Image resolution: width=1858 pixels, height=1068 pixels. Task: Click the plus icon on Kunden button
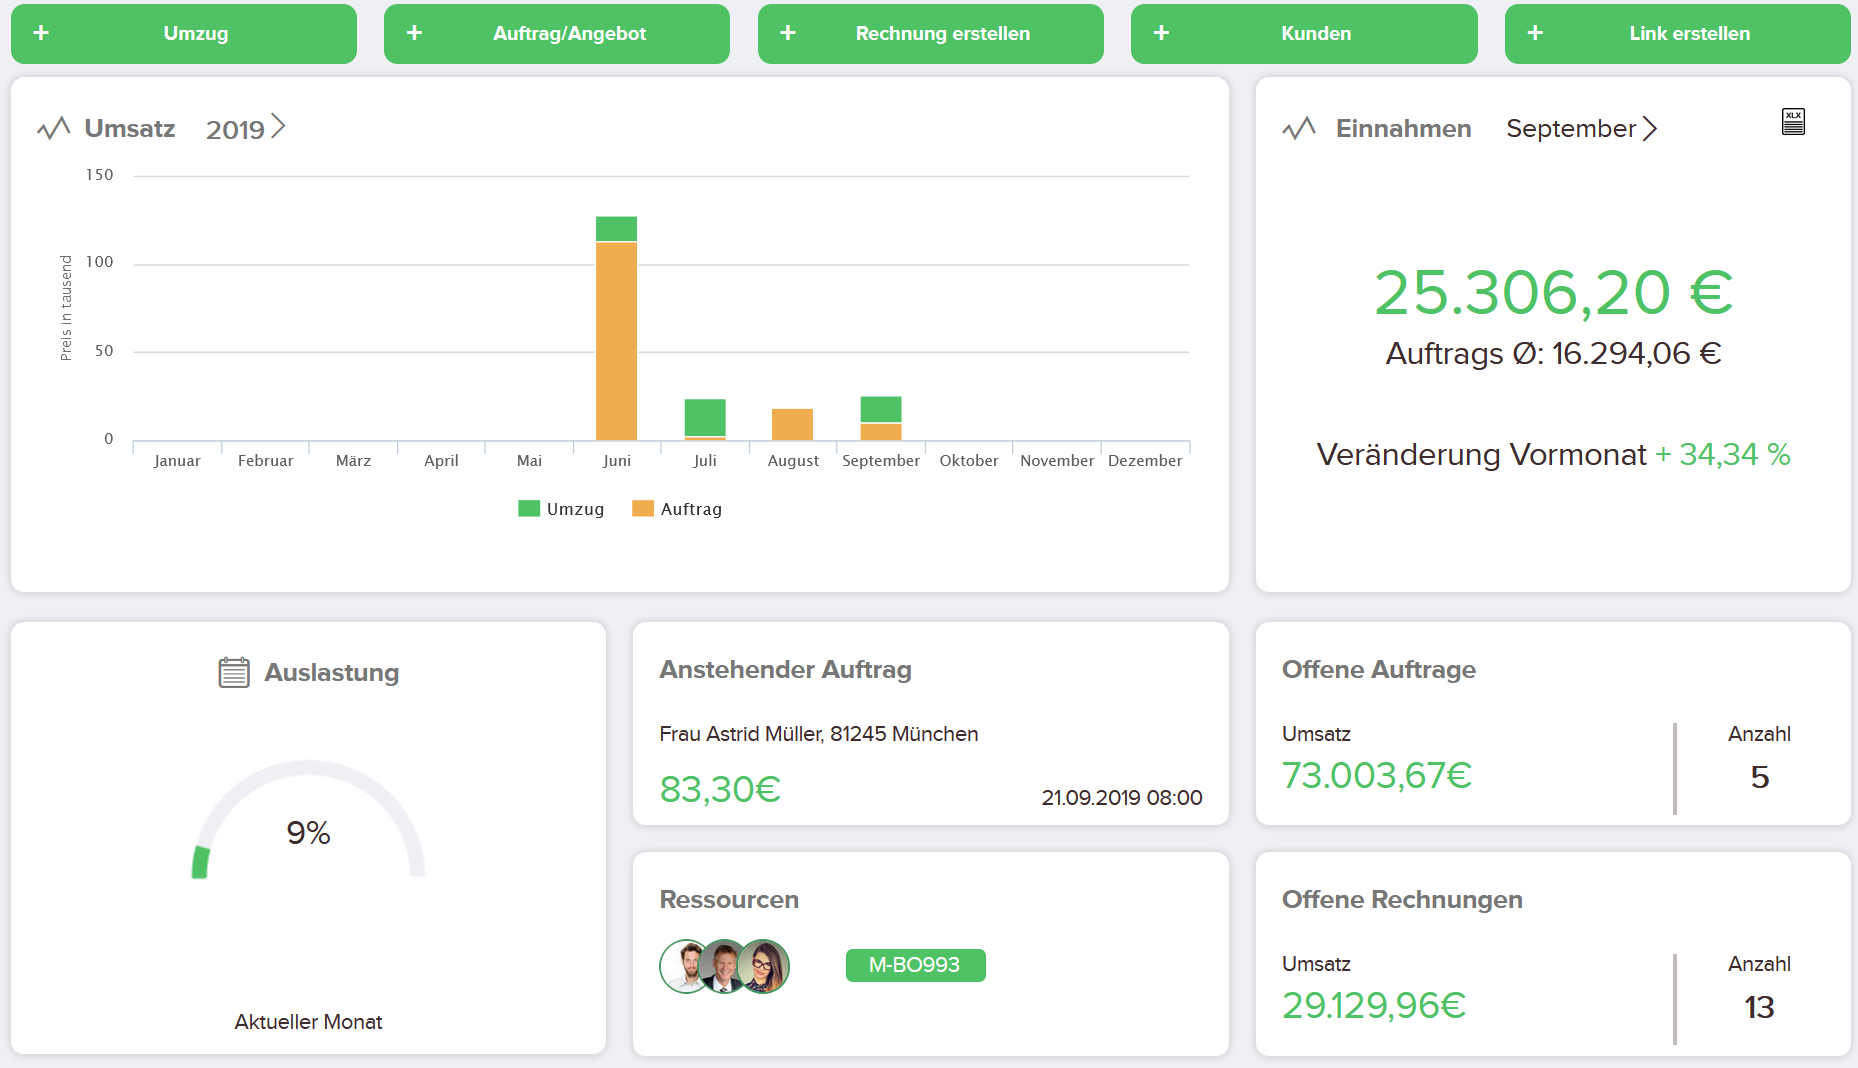[1161, 33]
